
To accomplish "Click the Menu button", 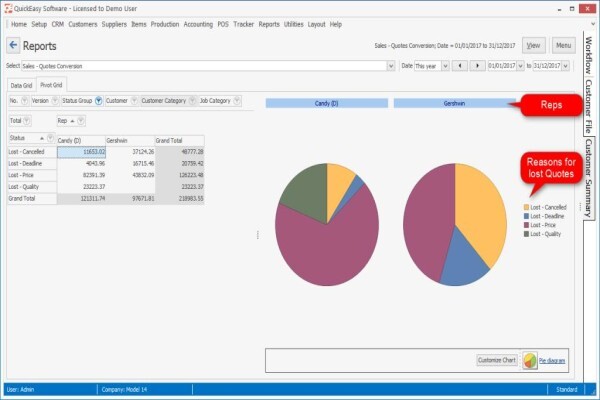I will pyautogui.click(x=564, y=46).
